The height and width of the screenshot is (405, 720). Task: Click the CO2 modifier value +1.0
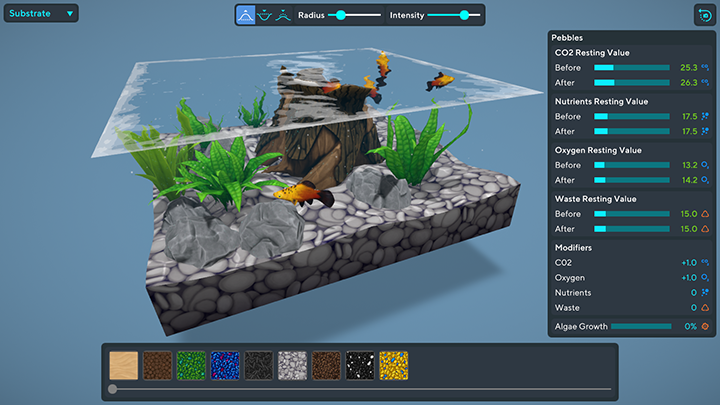coord(689,263)
